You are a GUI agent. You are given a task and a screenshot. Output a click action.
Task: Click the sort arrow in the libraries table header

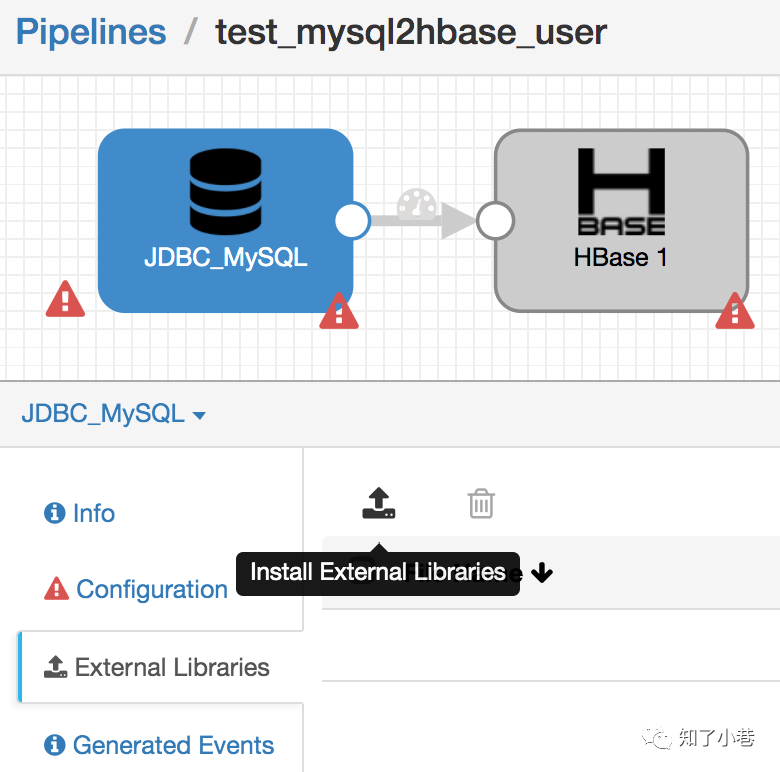(542, 573)
